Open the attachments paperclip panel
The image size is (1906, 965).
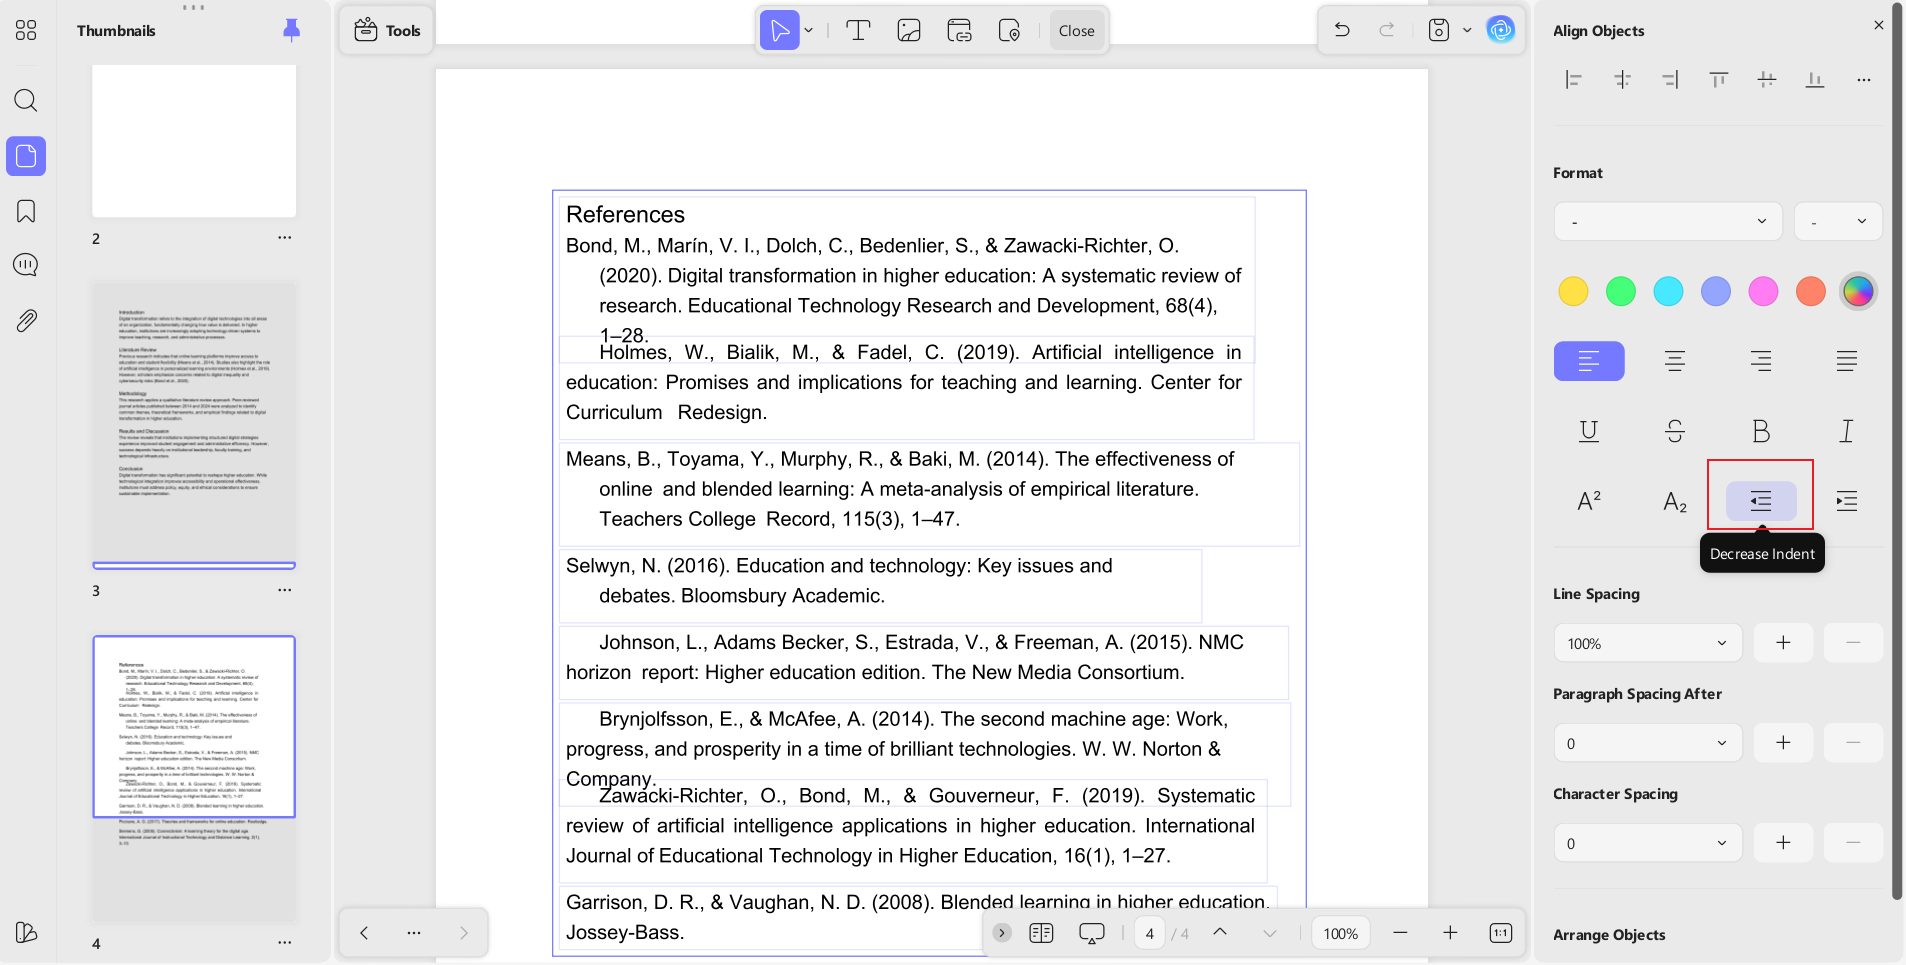pos(26,320)
